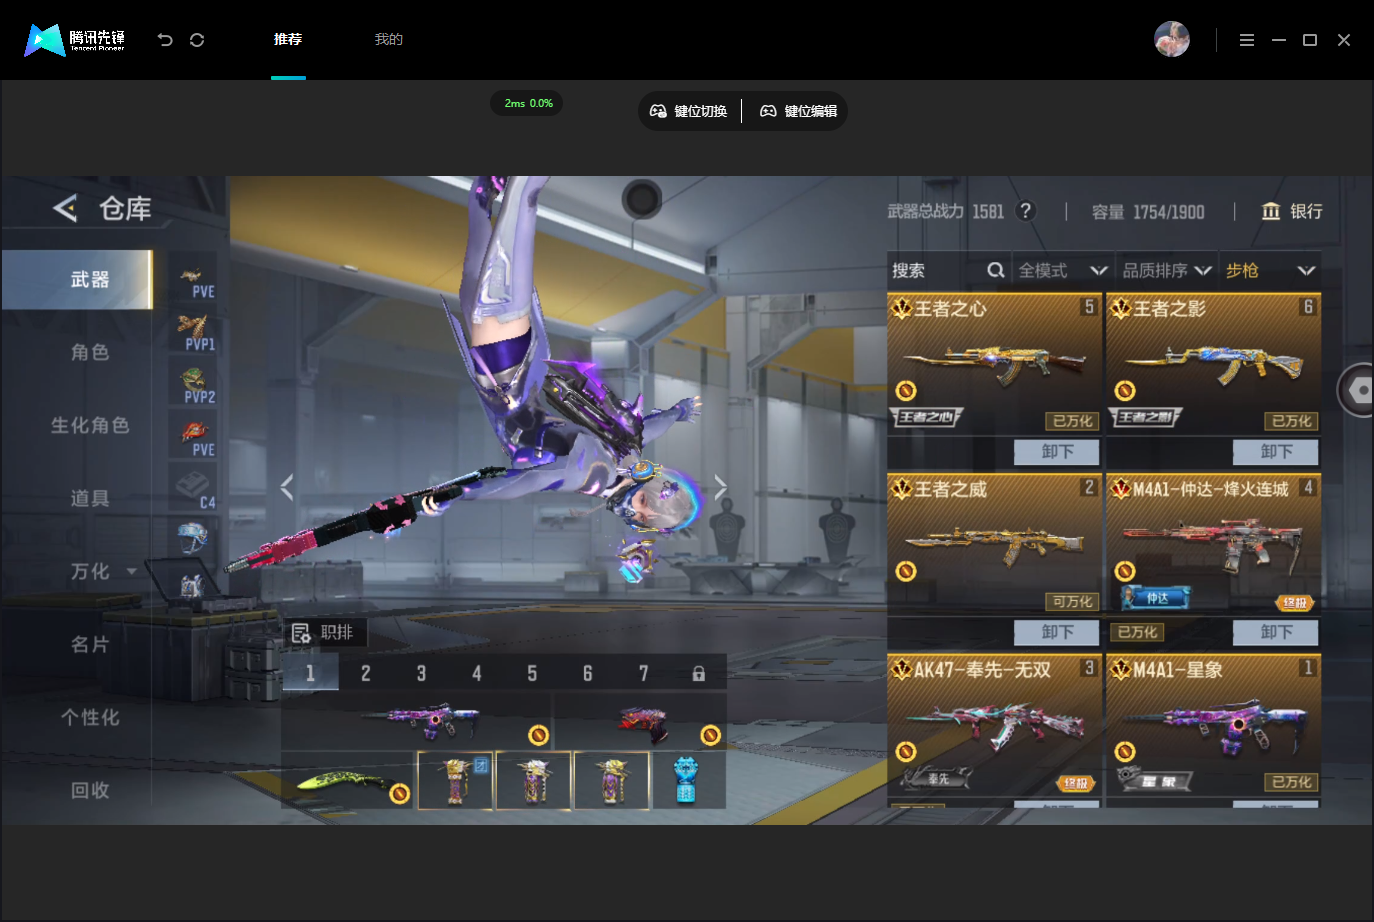Viewport: 1374px width, 922px height.
Task: Open the 品质排序 sort dropdown
Action: [1167, 270]
